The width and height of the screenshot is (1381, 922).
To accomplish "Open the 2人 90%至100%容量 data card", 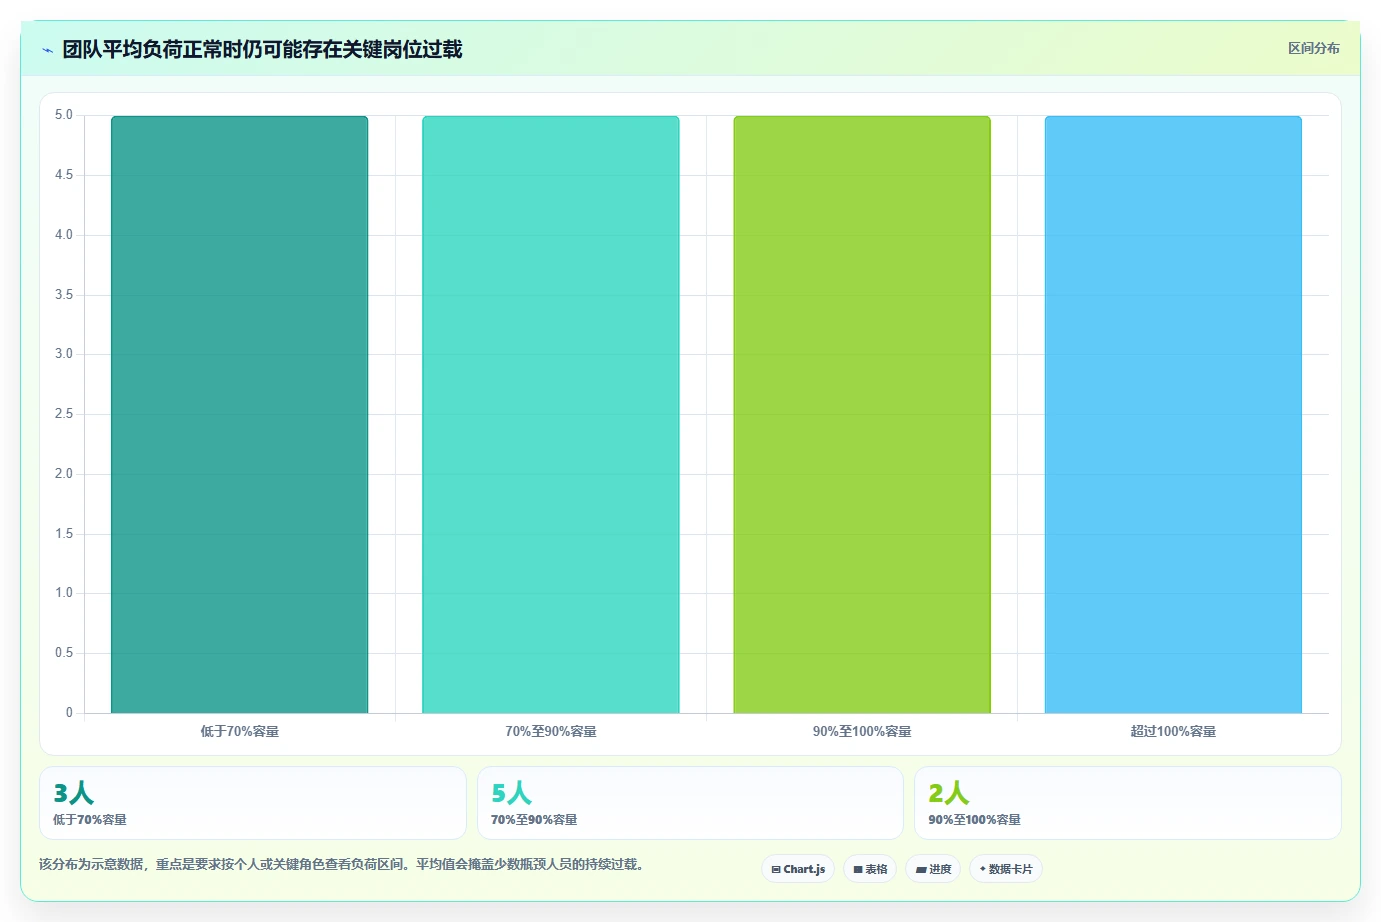I will click(x=1128, y=803).
